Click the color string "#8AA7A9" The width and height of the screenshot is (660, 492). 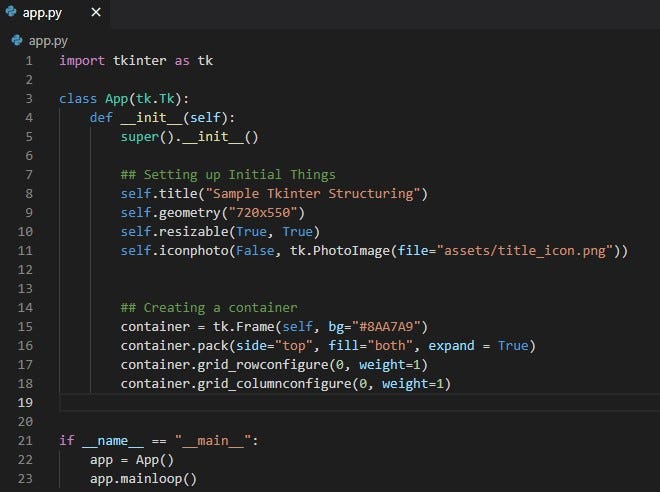point(386,327)
